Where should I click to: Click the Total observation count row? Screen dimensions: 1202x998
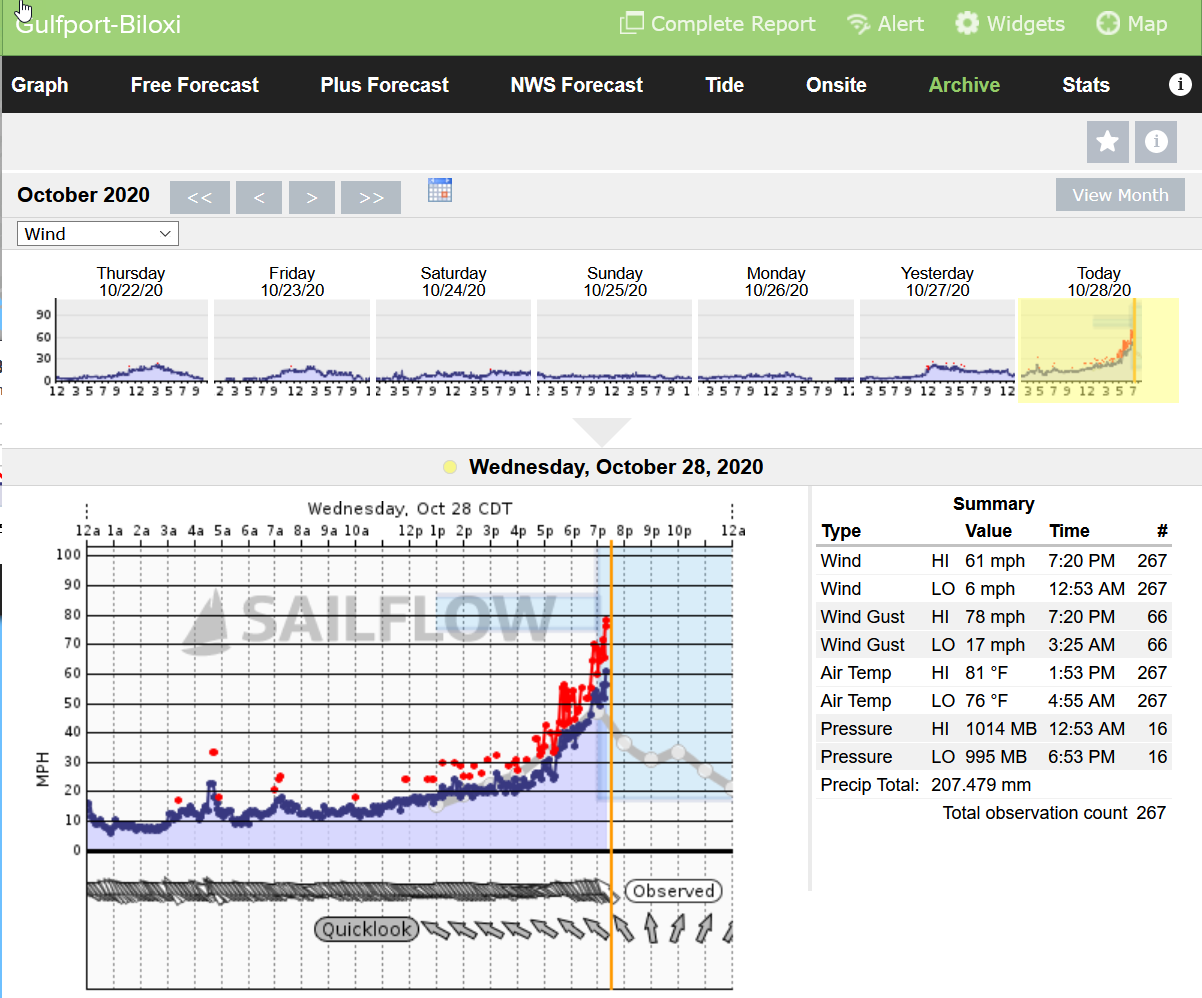coord(1054,813)
